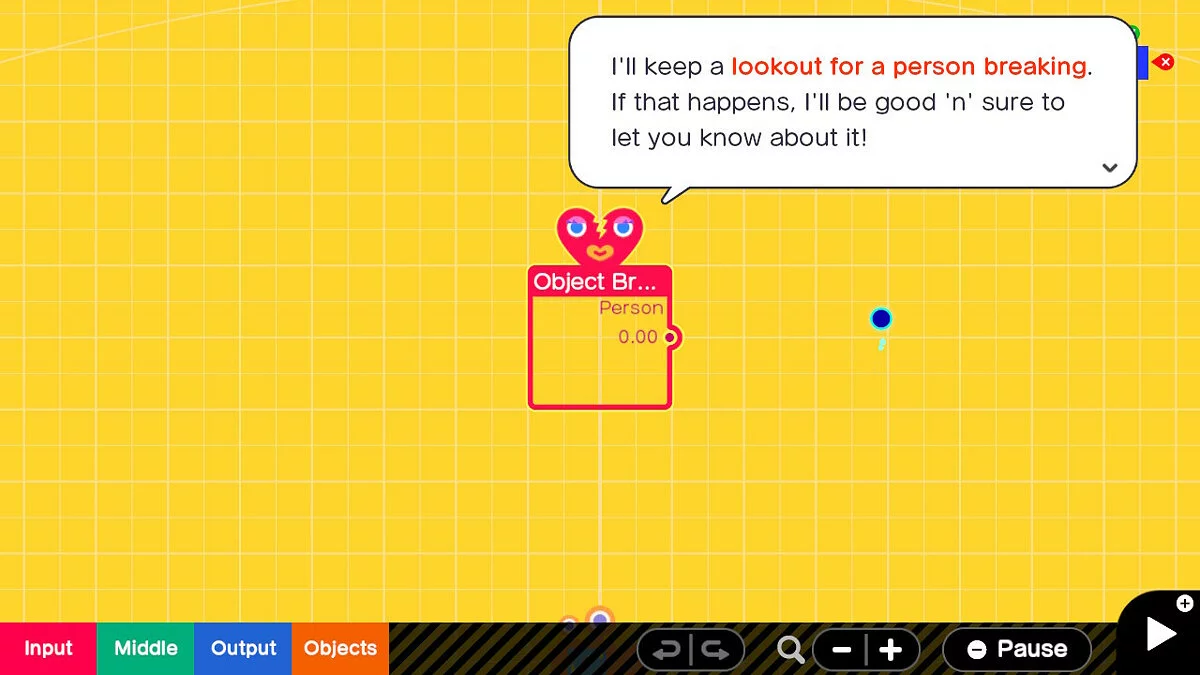The image size is (1200, 675).
Task: Click the red X marker icon
Action: coord(1163,62)
